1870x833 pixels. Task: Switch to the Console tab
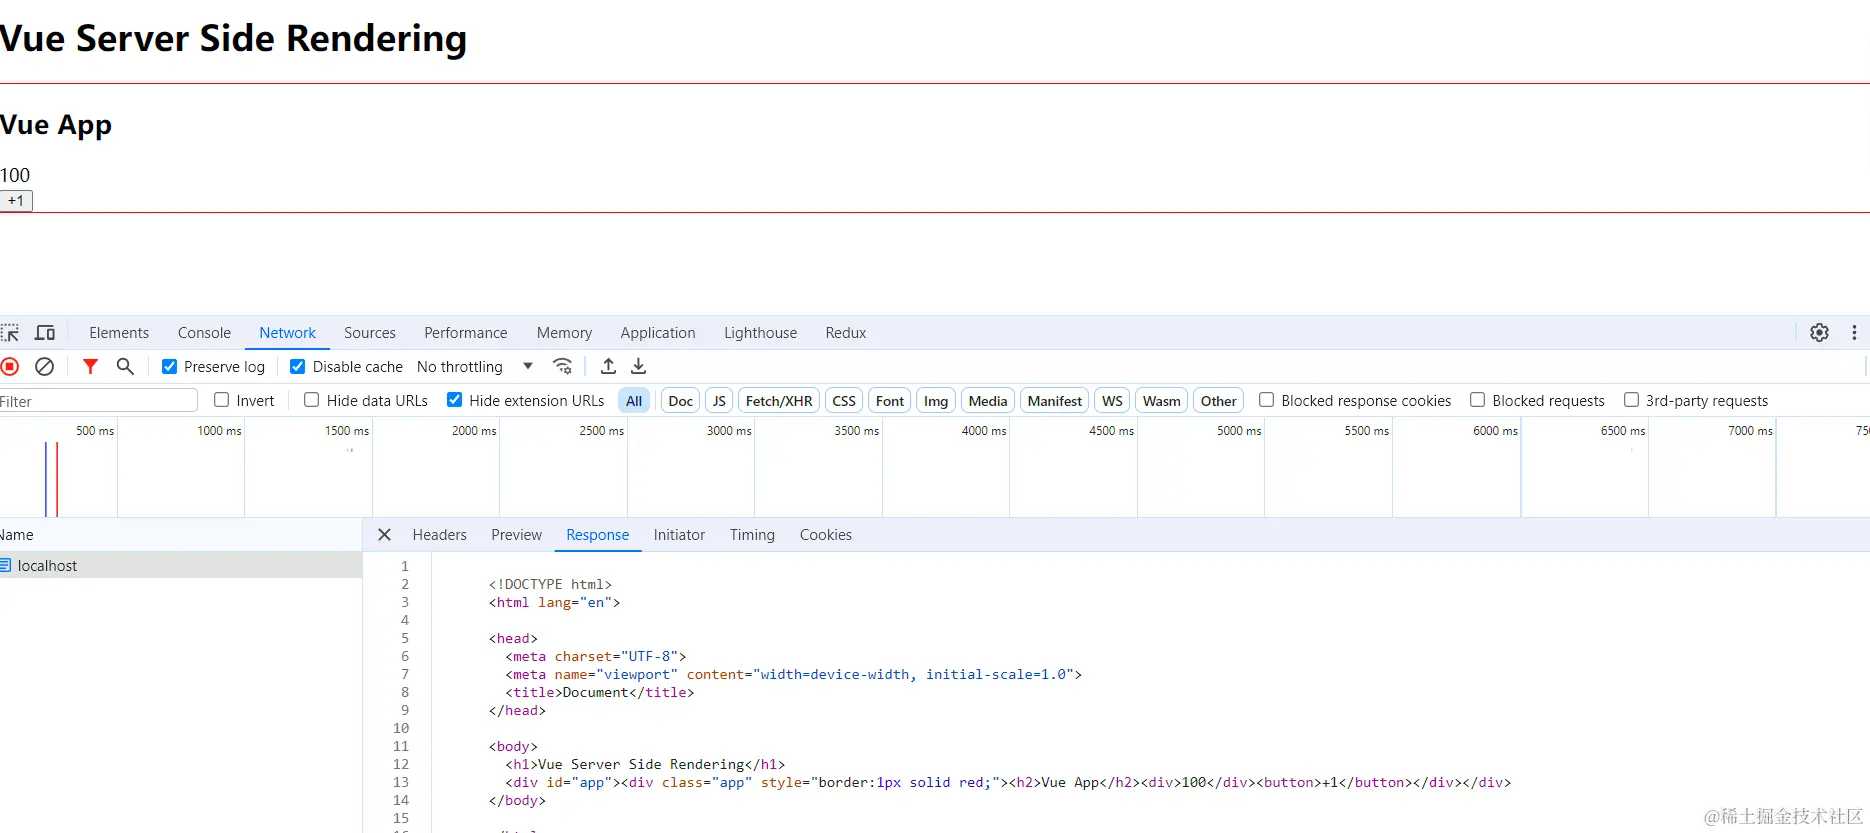204,333
